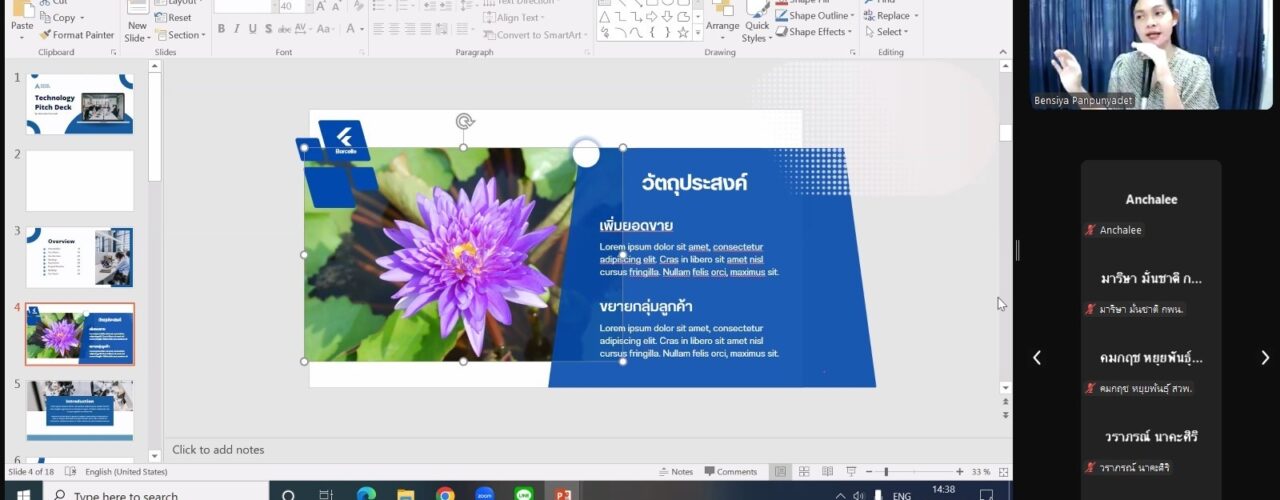
Task: Switch to Slide Sorter view
Action: coord(804,472)
